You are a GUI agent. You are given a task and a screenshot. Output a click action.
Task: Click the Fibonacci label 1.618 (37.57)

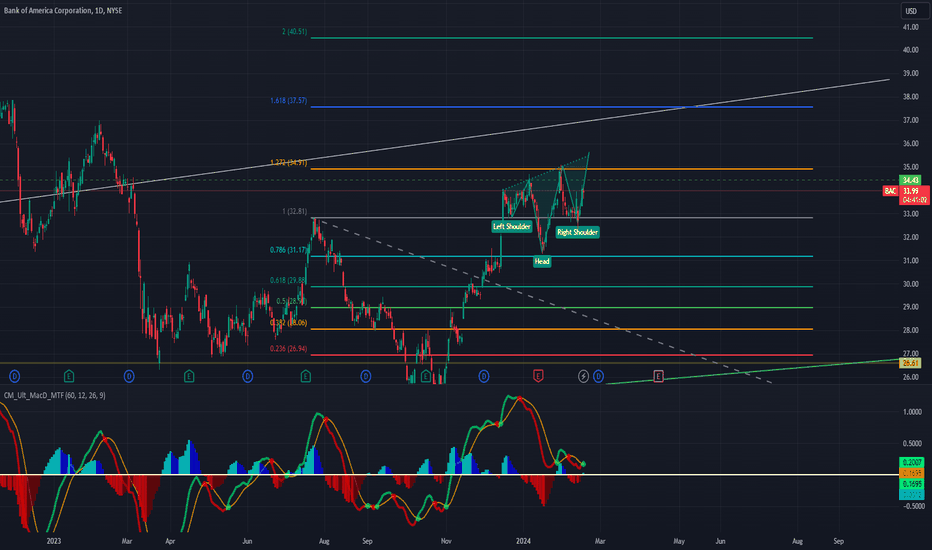point(288,100)
